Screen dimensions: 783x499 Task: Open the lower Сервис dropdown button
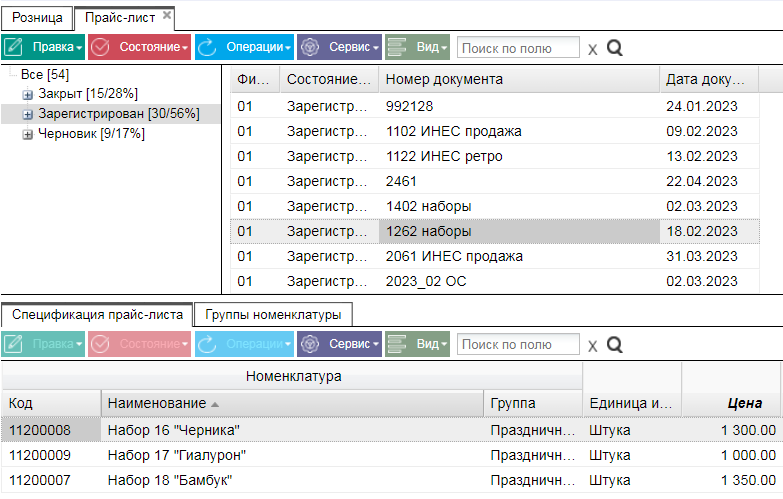[339, 344]
